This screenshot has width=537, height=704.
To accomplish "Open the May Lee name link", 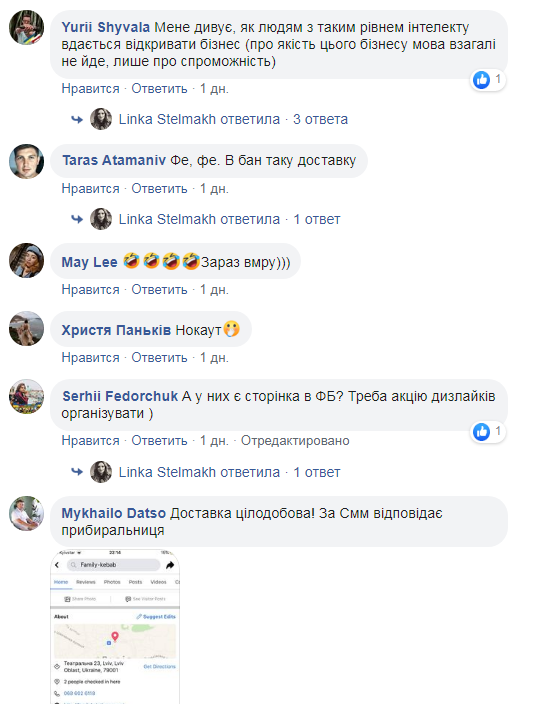I will 89,262.
